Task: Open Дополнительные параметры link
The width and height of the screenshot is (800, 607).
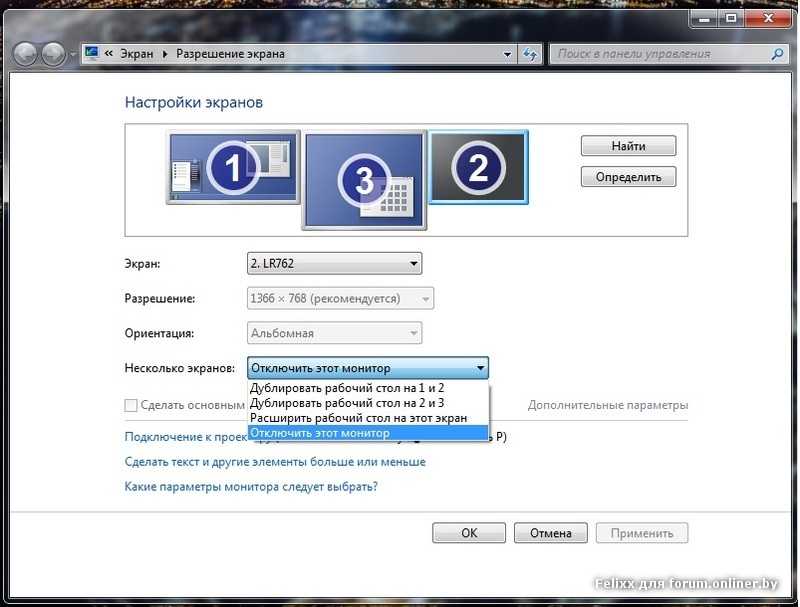Action: pyautogui.click(x=608, y=405)
